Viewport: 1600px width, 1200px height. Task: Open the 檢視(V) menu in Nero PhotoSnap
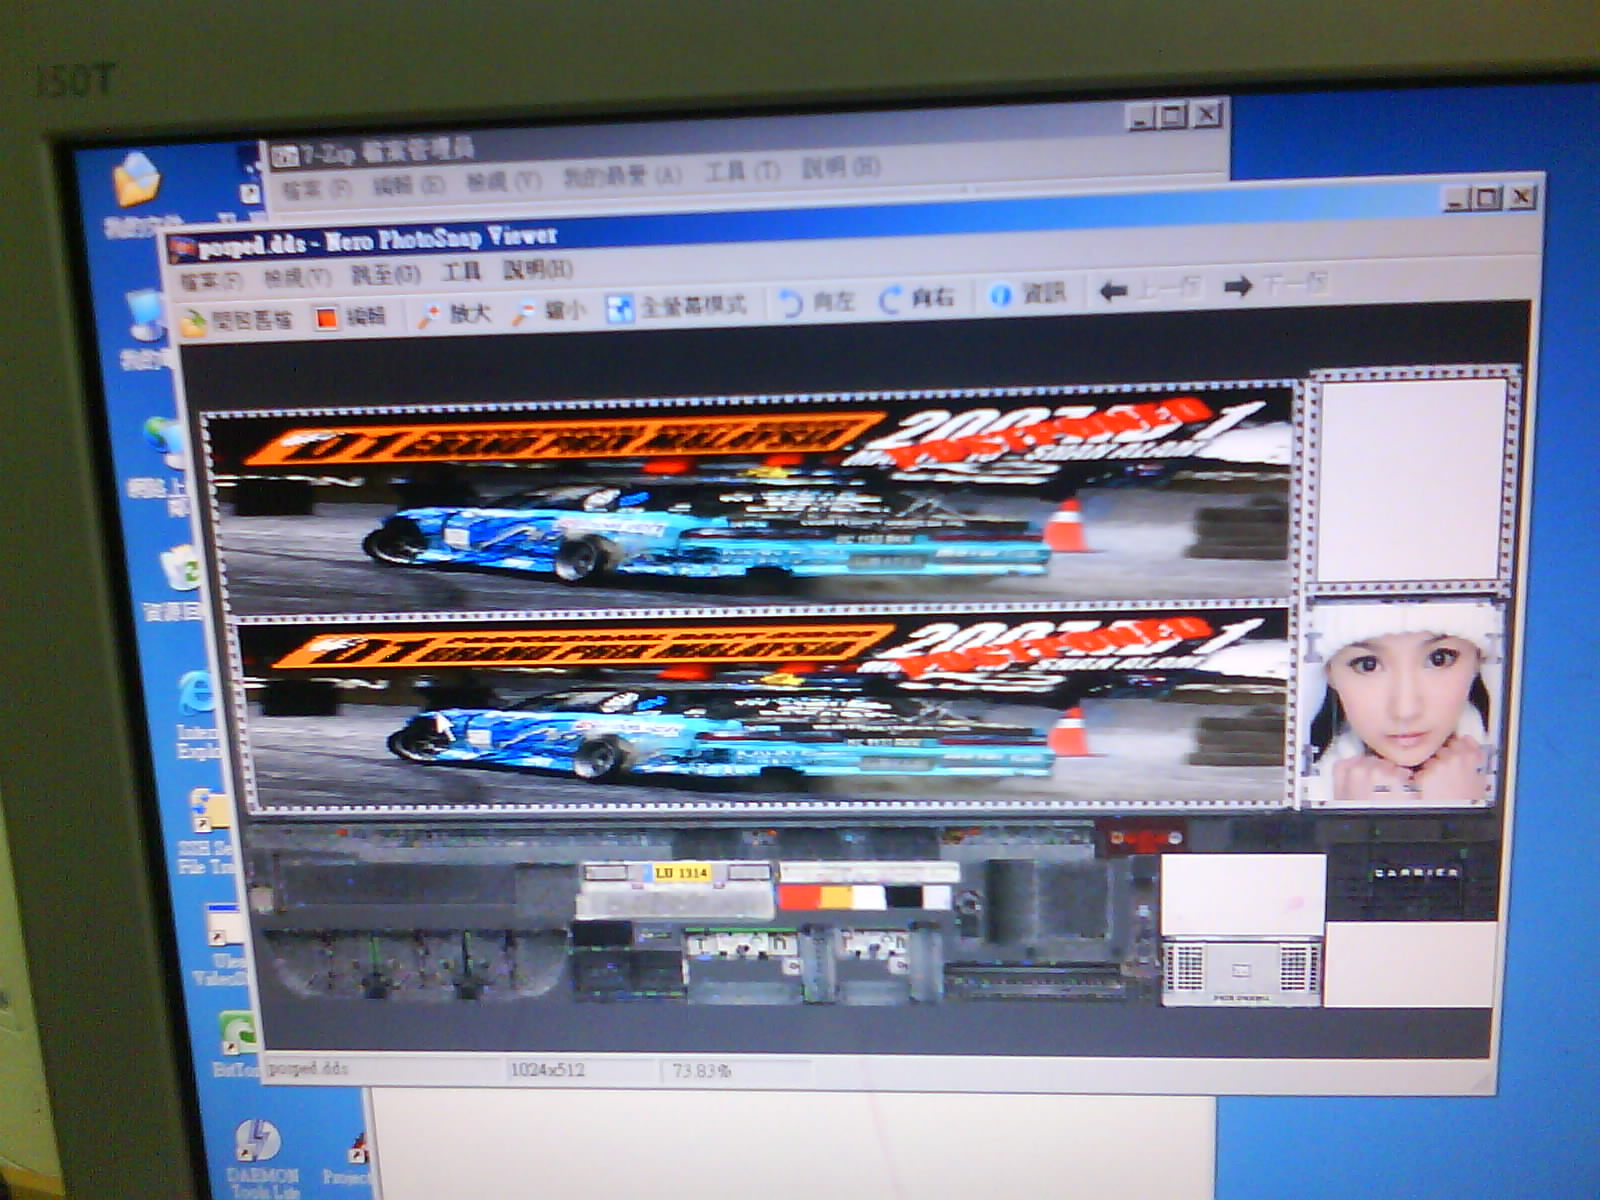(x=297, y=277)
